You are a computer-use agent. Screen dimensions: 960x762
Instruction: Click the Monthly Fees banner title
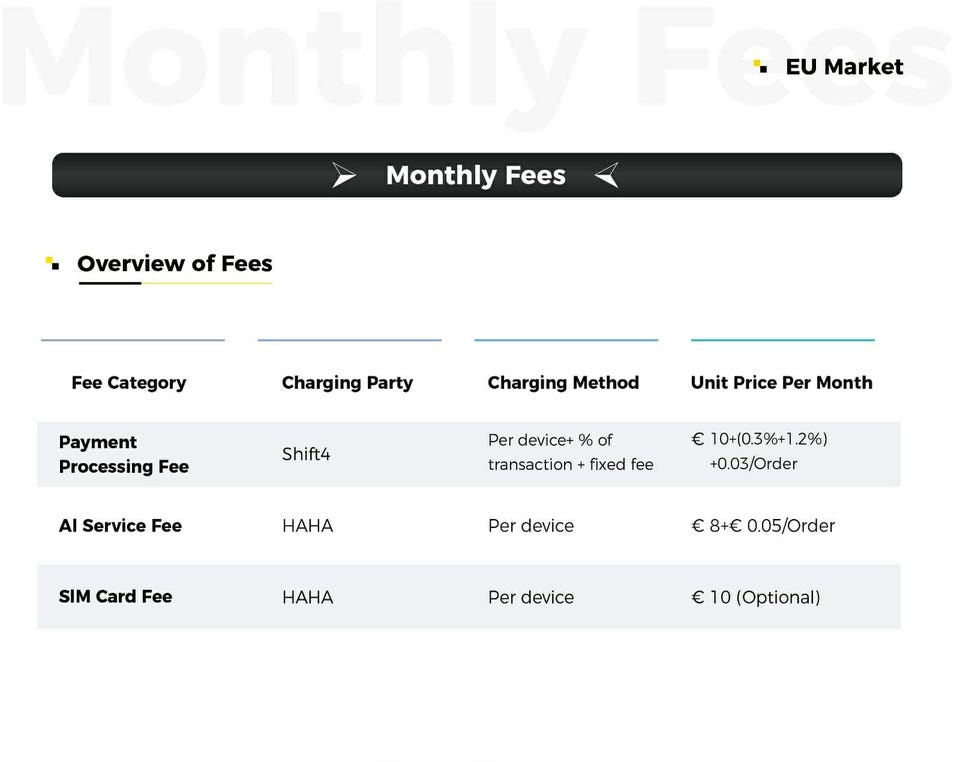point(476,176)
